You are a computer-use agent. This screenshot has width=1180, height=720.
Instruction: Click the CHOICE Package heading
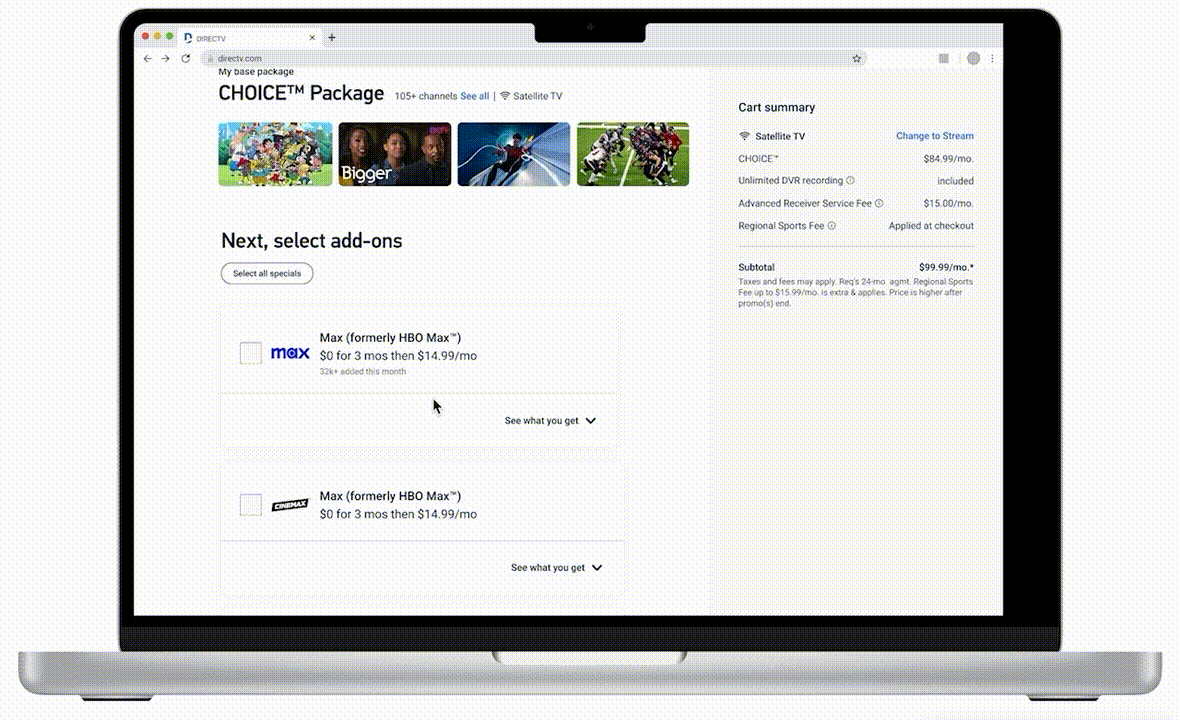(301, 93)
